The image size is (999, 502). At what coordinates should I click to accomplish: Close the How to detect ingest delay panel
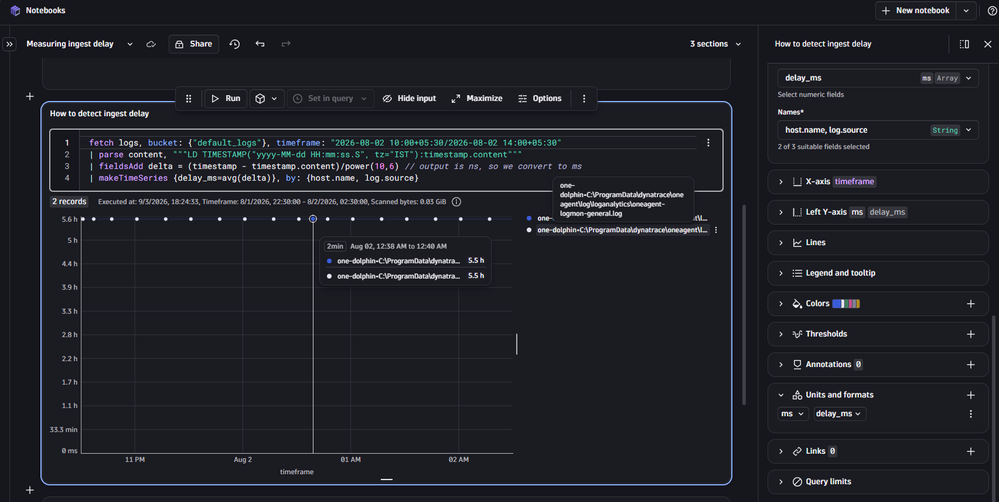[x=988, y=44]
